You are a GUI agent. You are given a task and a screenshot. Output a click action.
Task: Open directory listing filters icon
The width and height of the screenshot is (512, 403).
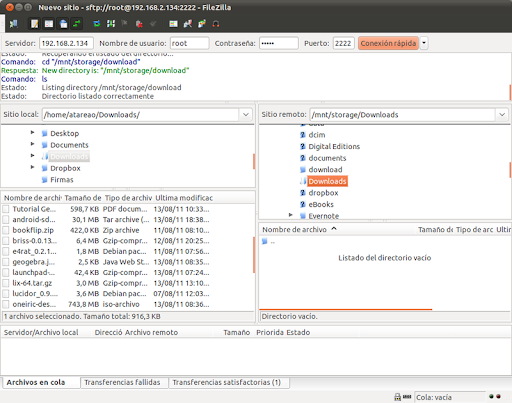click(173, 24)
